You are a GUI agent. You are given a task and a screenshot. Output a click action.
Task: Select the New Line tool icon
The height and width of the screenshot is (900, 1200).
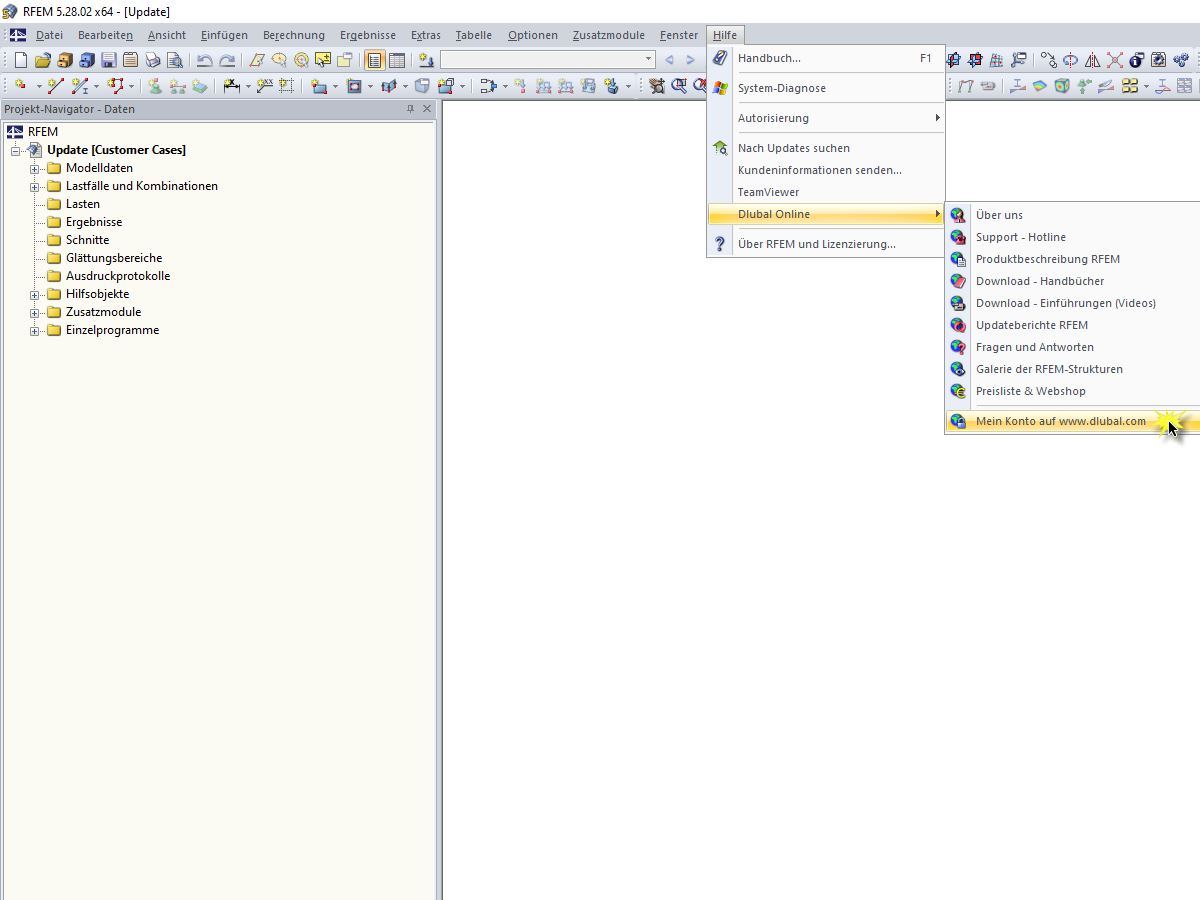coord(56,86)
